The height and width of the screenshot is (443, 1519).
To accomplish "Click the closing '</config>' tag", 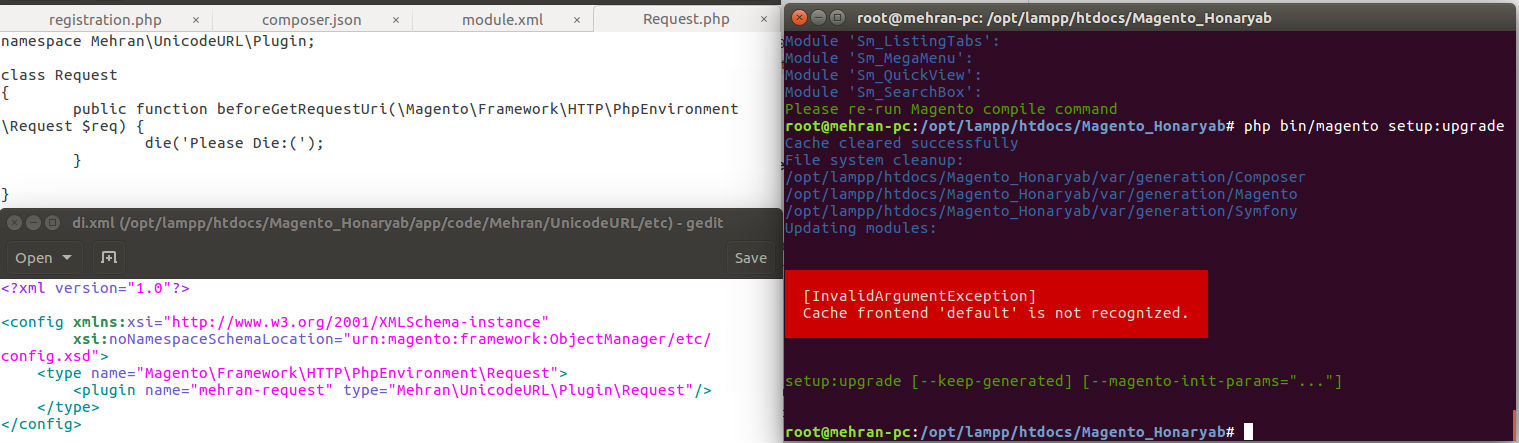I will pos(41,424).
